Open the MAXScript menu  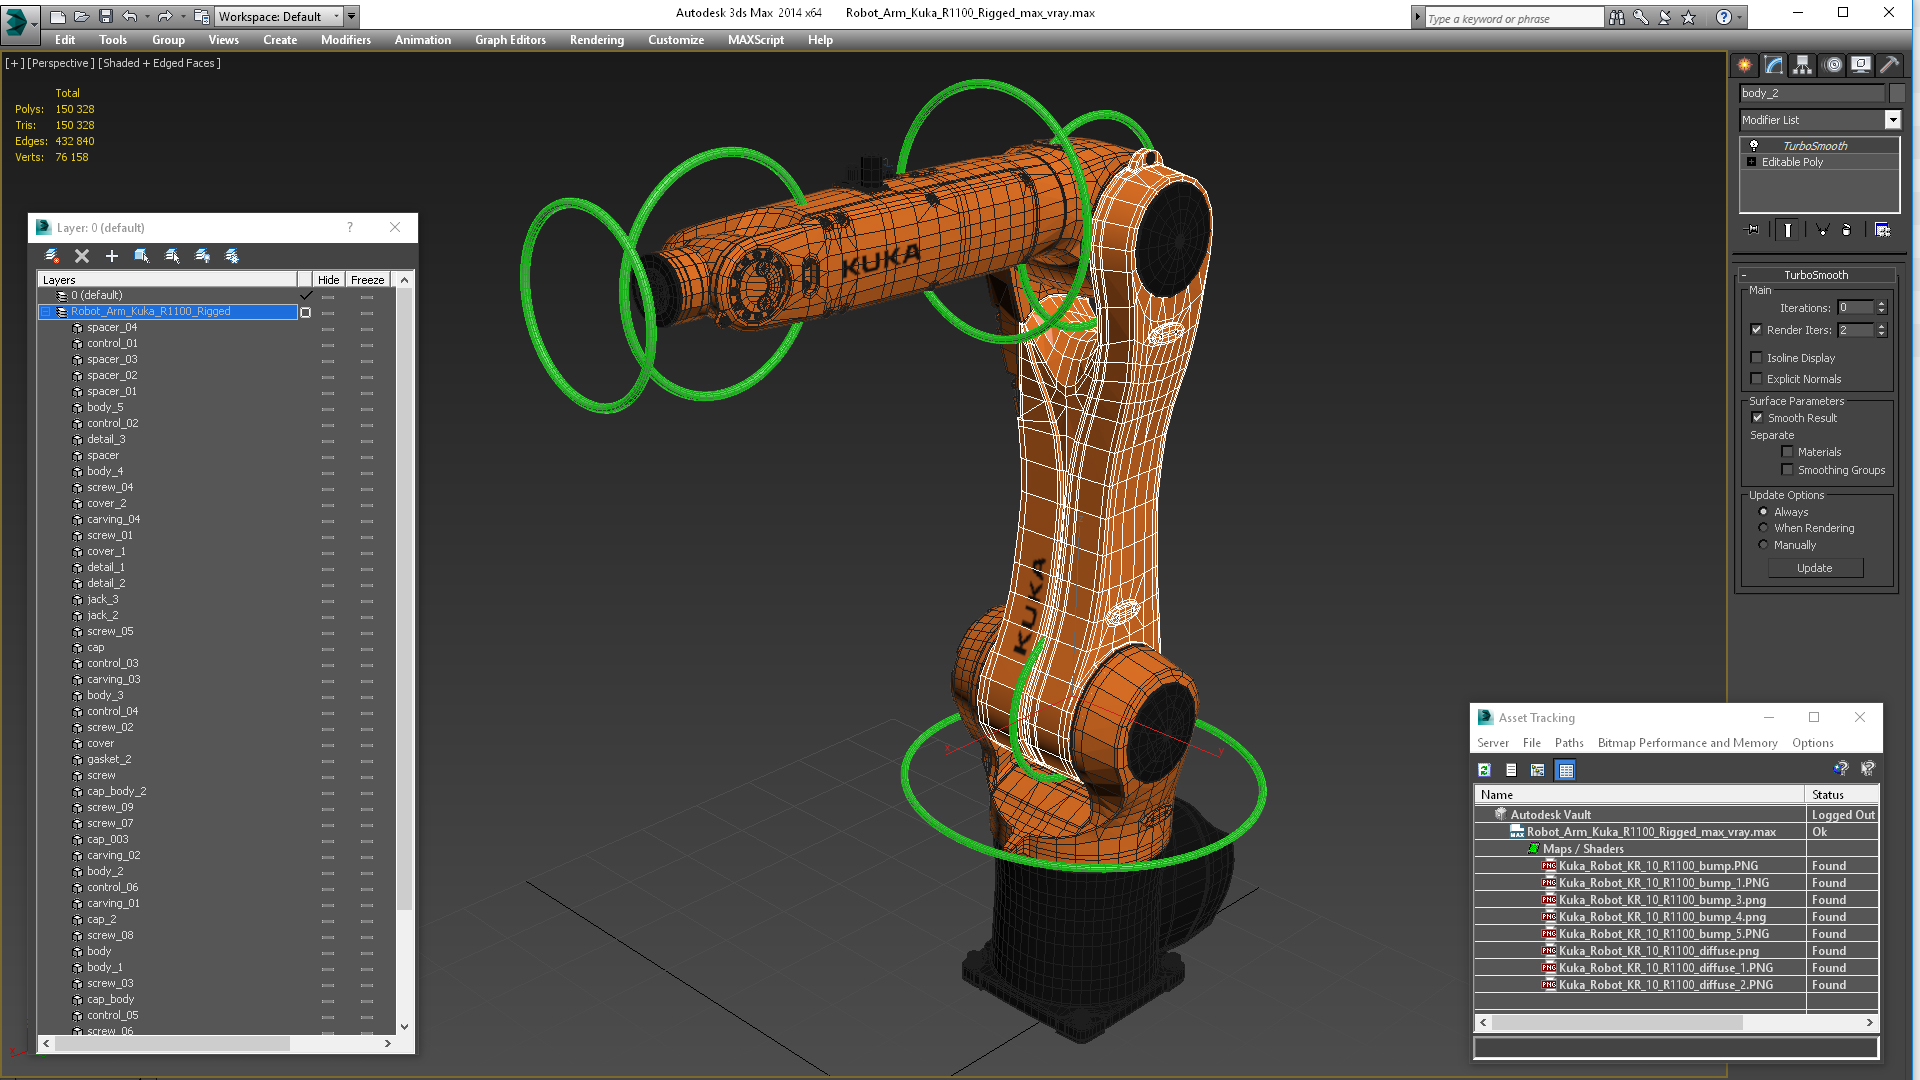[756, 40]
